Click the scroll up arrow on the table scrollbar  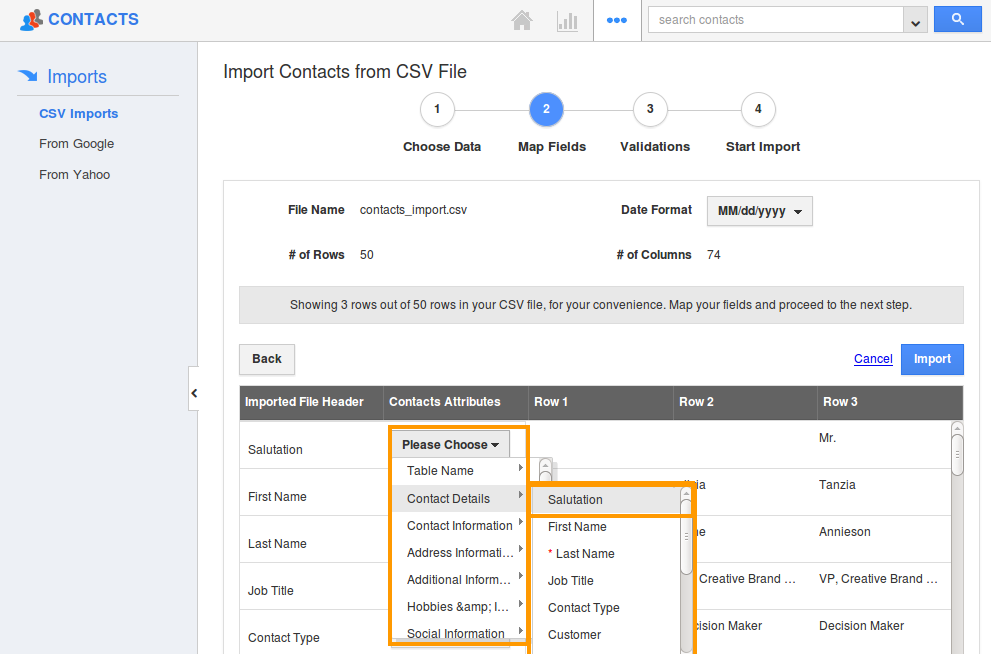(x=958, y=428)
